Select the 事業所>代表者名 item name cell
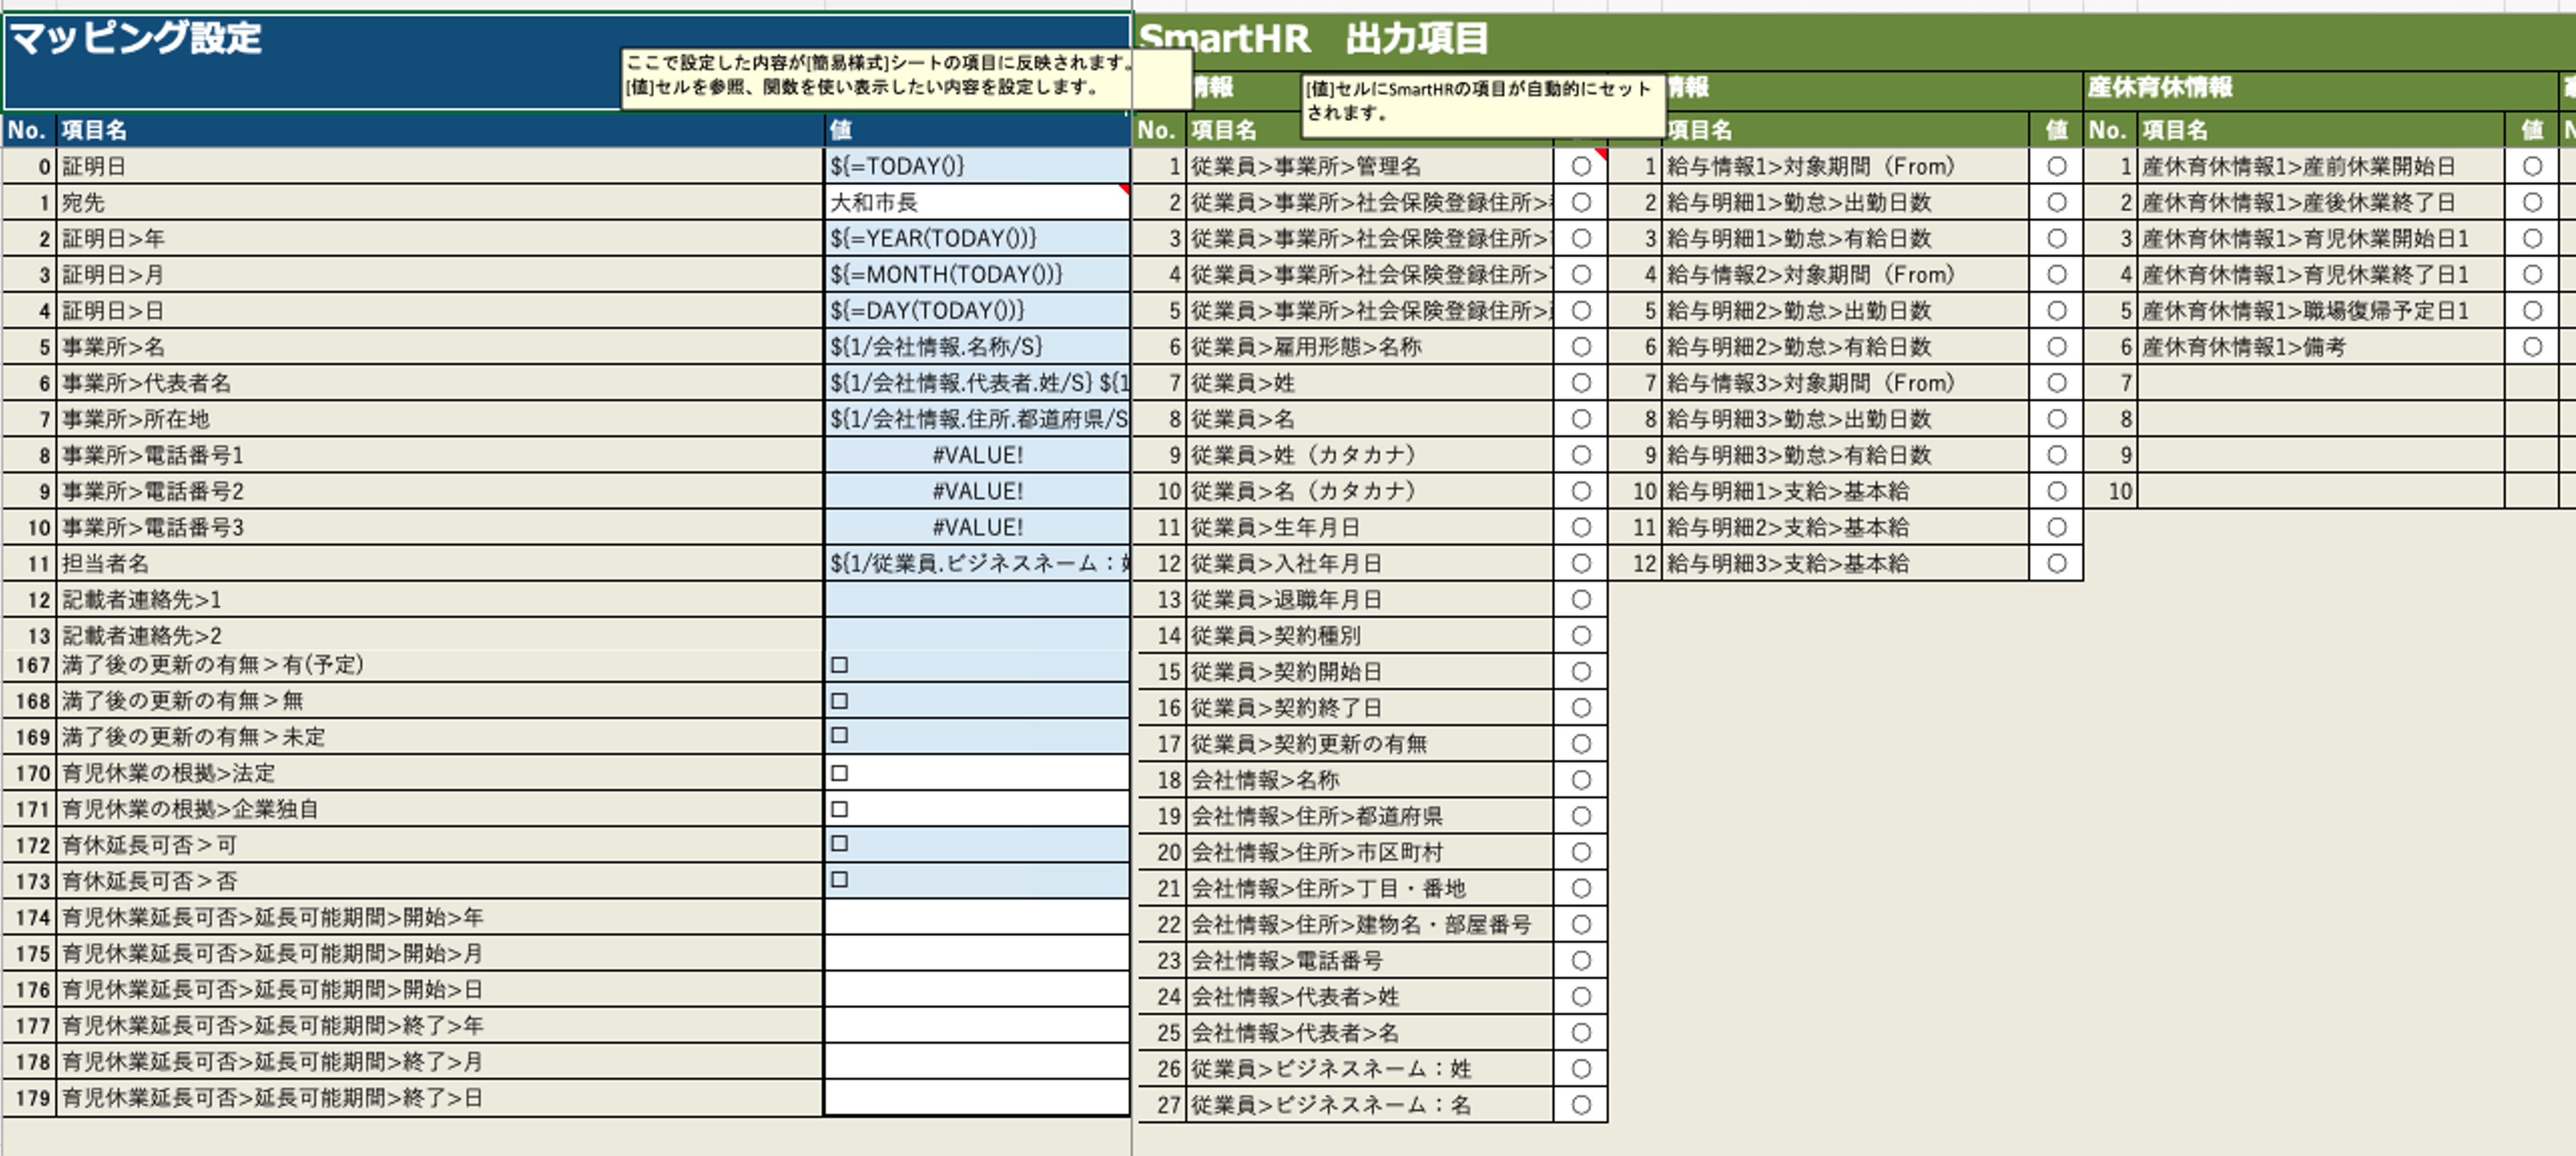The image size is (2576, 1156). pyautogui.click(x=440, y=382)
